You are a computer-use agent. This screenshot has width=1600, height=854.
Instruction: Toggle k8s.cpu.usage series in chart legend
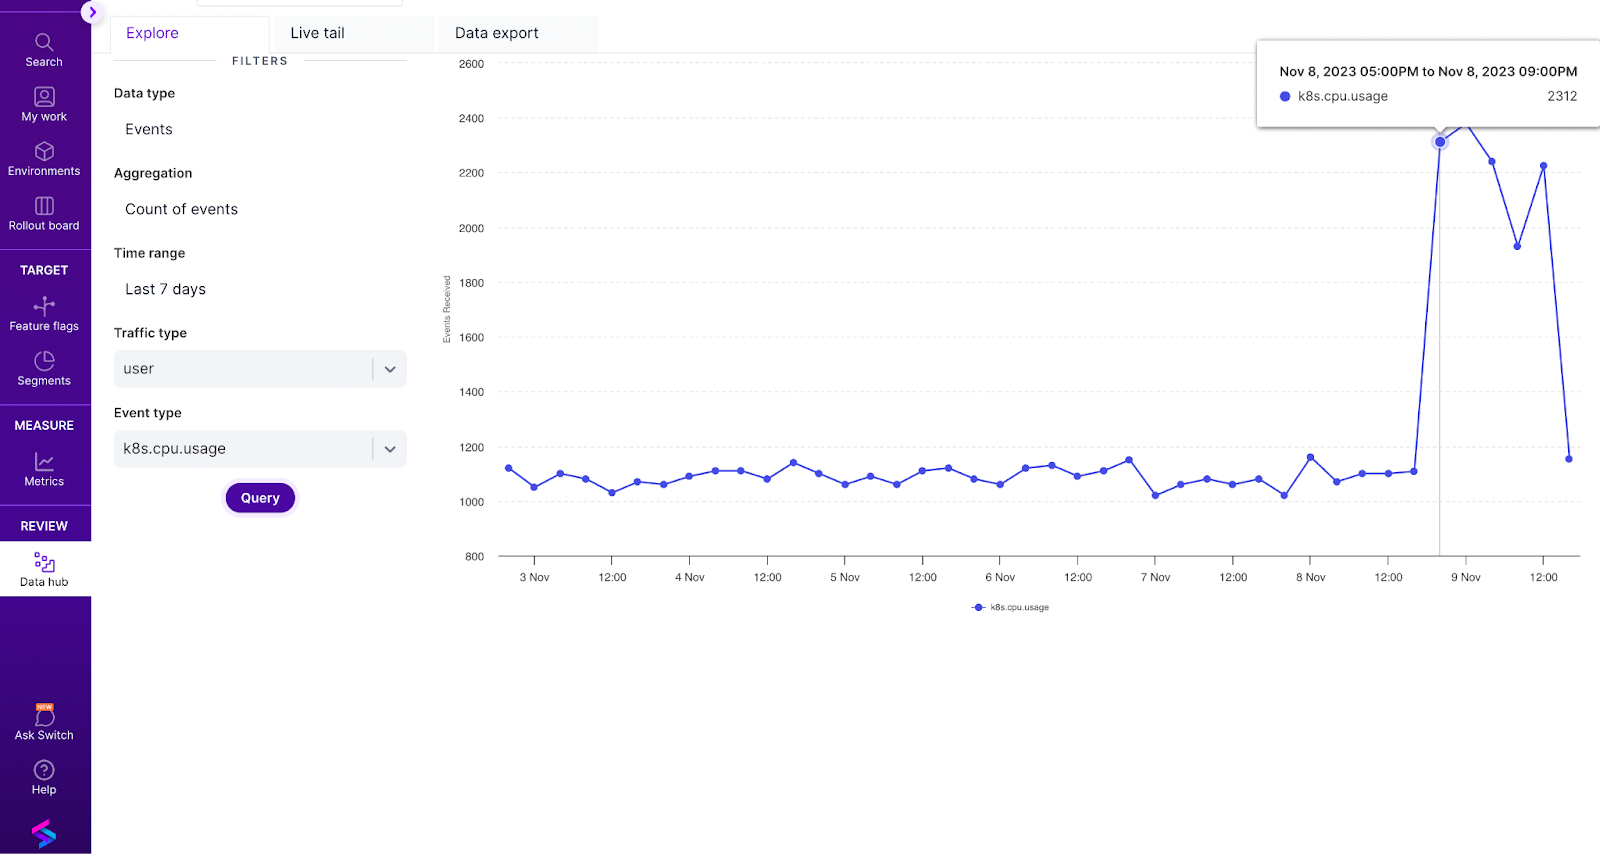(1011, 607)
